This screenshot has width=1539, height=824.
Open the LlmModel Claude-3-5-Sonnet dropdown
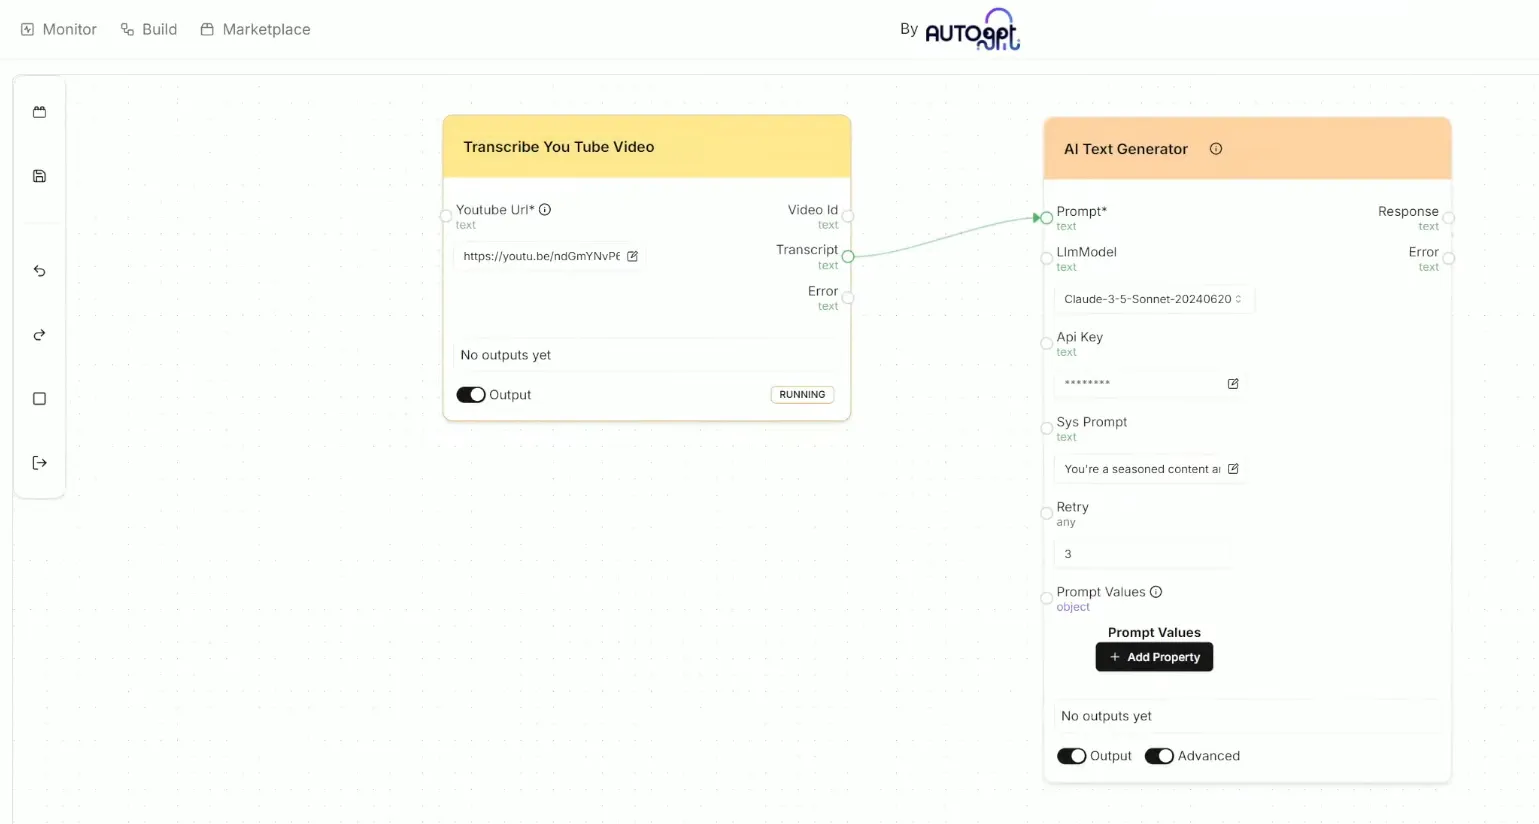point(1154,299)
